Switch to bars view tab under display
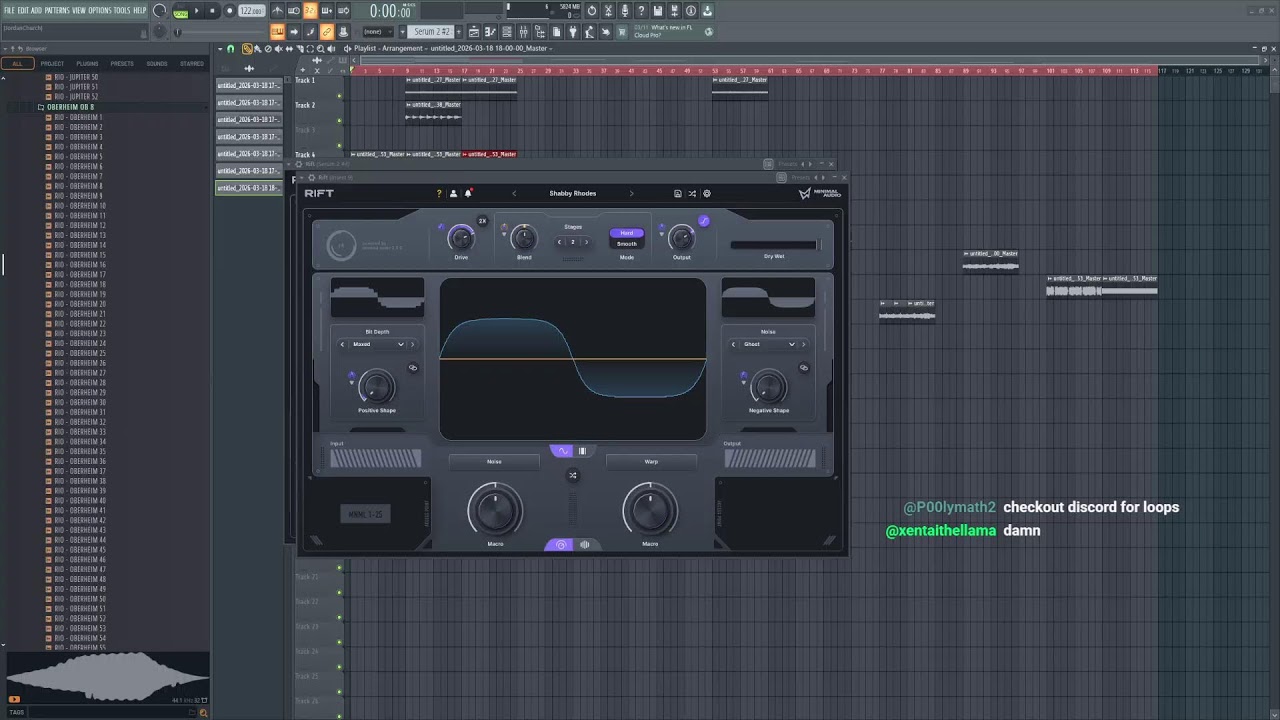The width and height of the screenshot is (1280, 720). 582,451
